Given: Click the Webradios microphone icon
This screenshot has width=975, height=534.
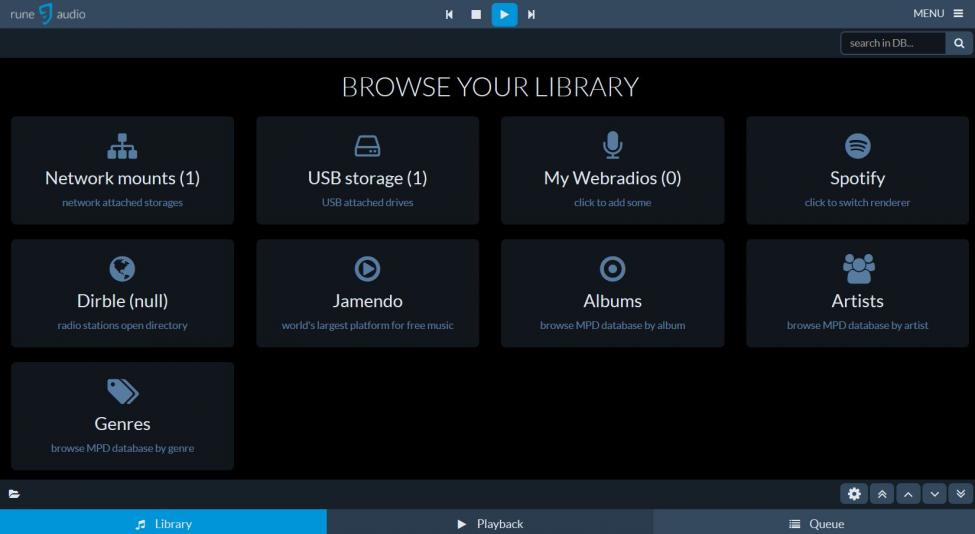Looking at the screenshot, I should click(612, 145).
